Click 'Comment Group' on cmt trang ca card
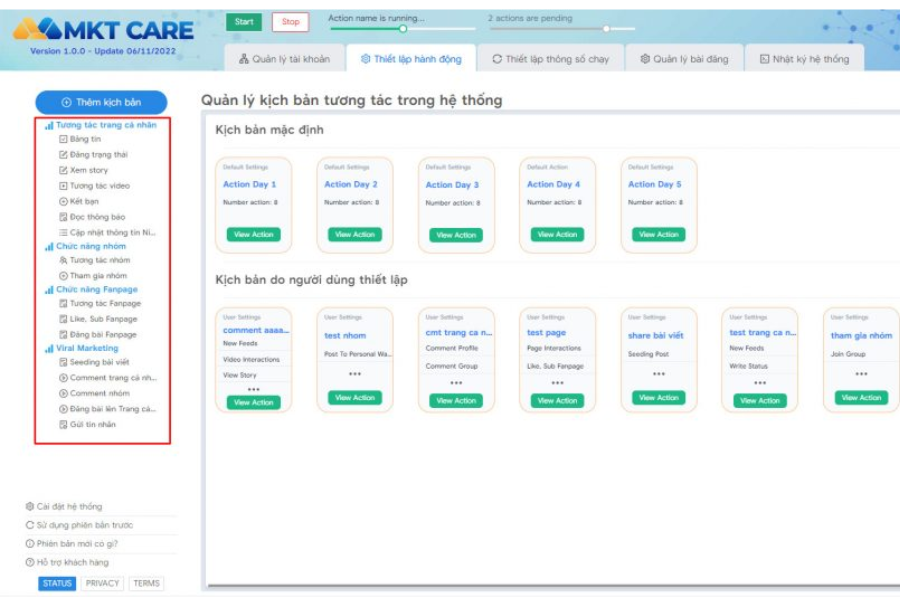 [x=452, y=366]
